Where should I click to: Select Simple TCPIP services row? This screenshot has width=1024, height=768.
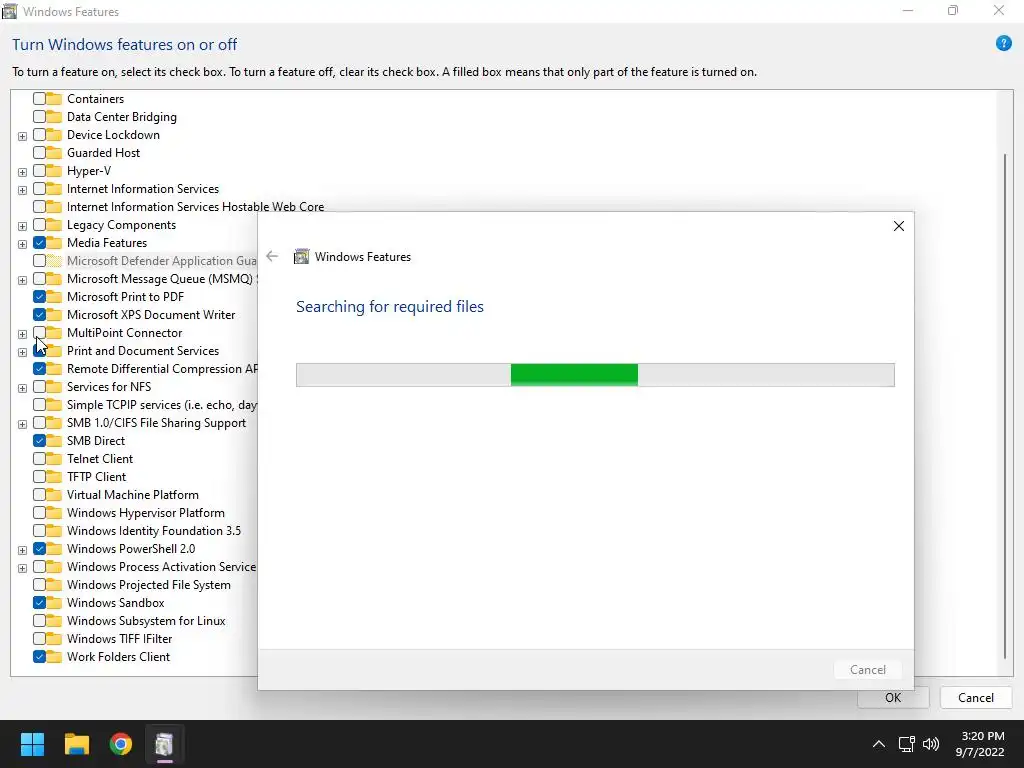[162, 405]
